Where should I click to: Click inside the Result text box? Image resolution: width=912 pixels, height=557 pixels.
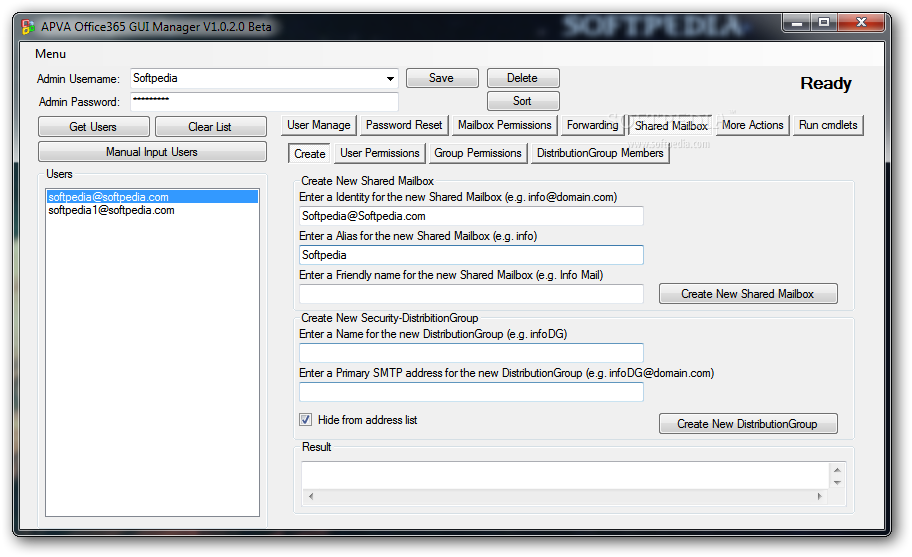pos(565,476)
